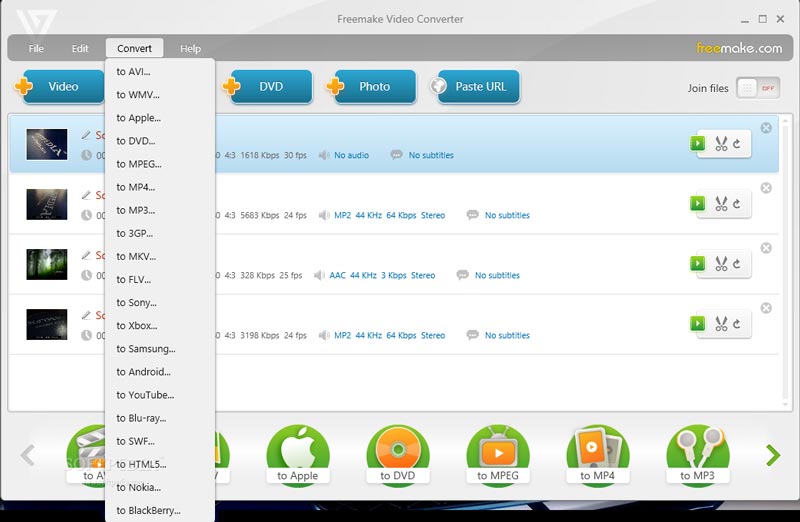This screenshot has width=800, height=522.
Task: Select 'No audio' option in first row
Action: tap(352, 155)
